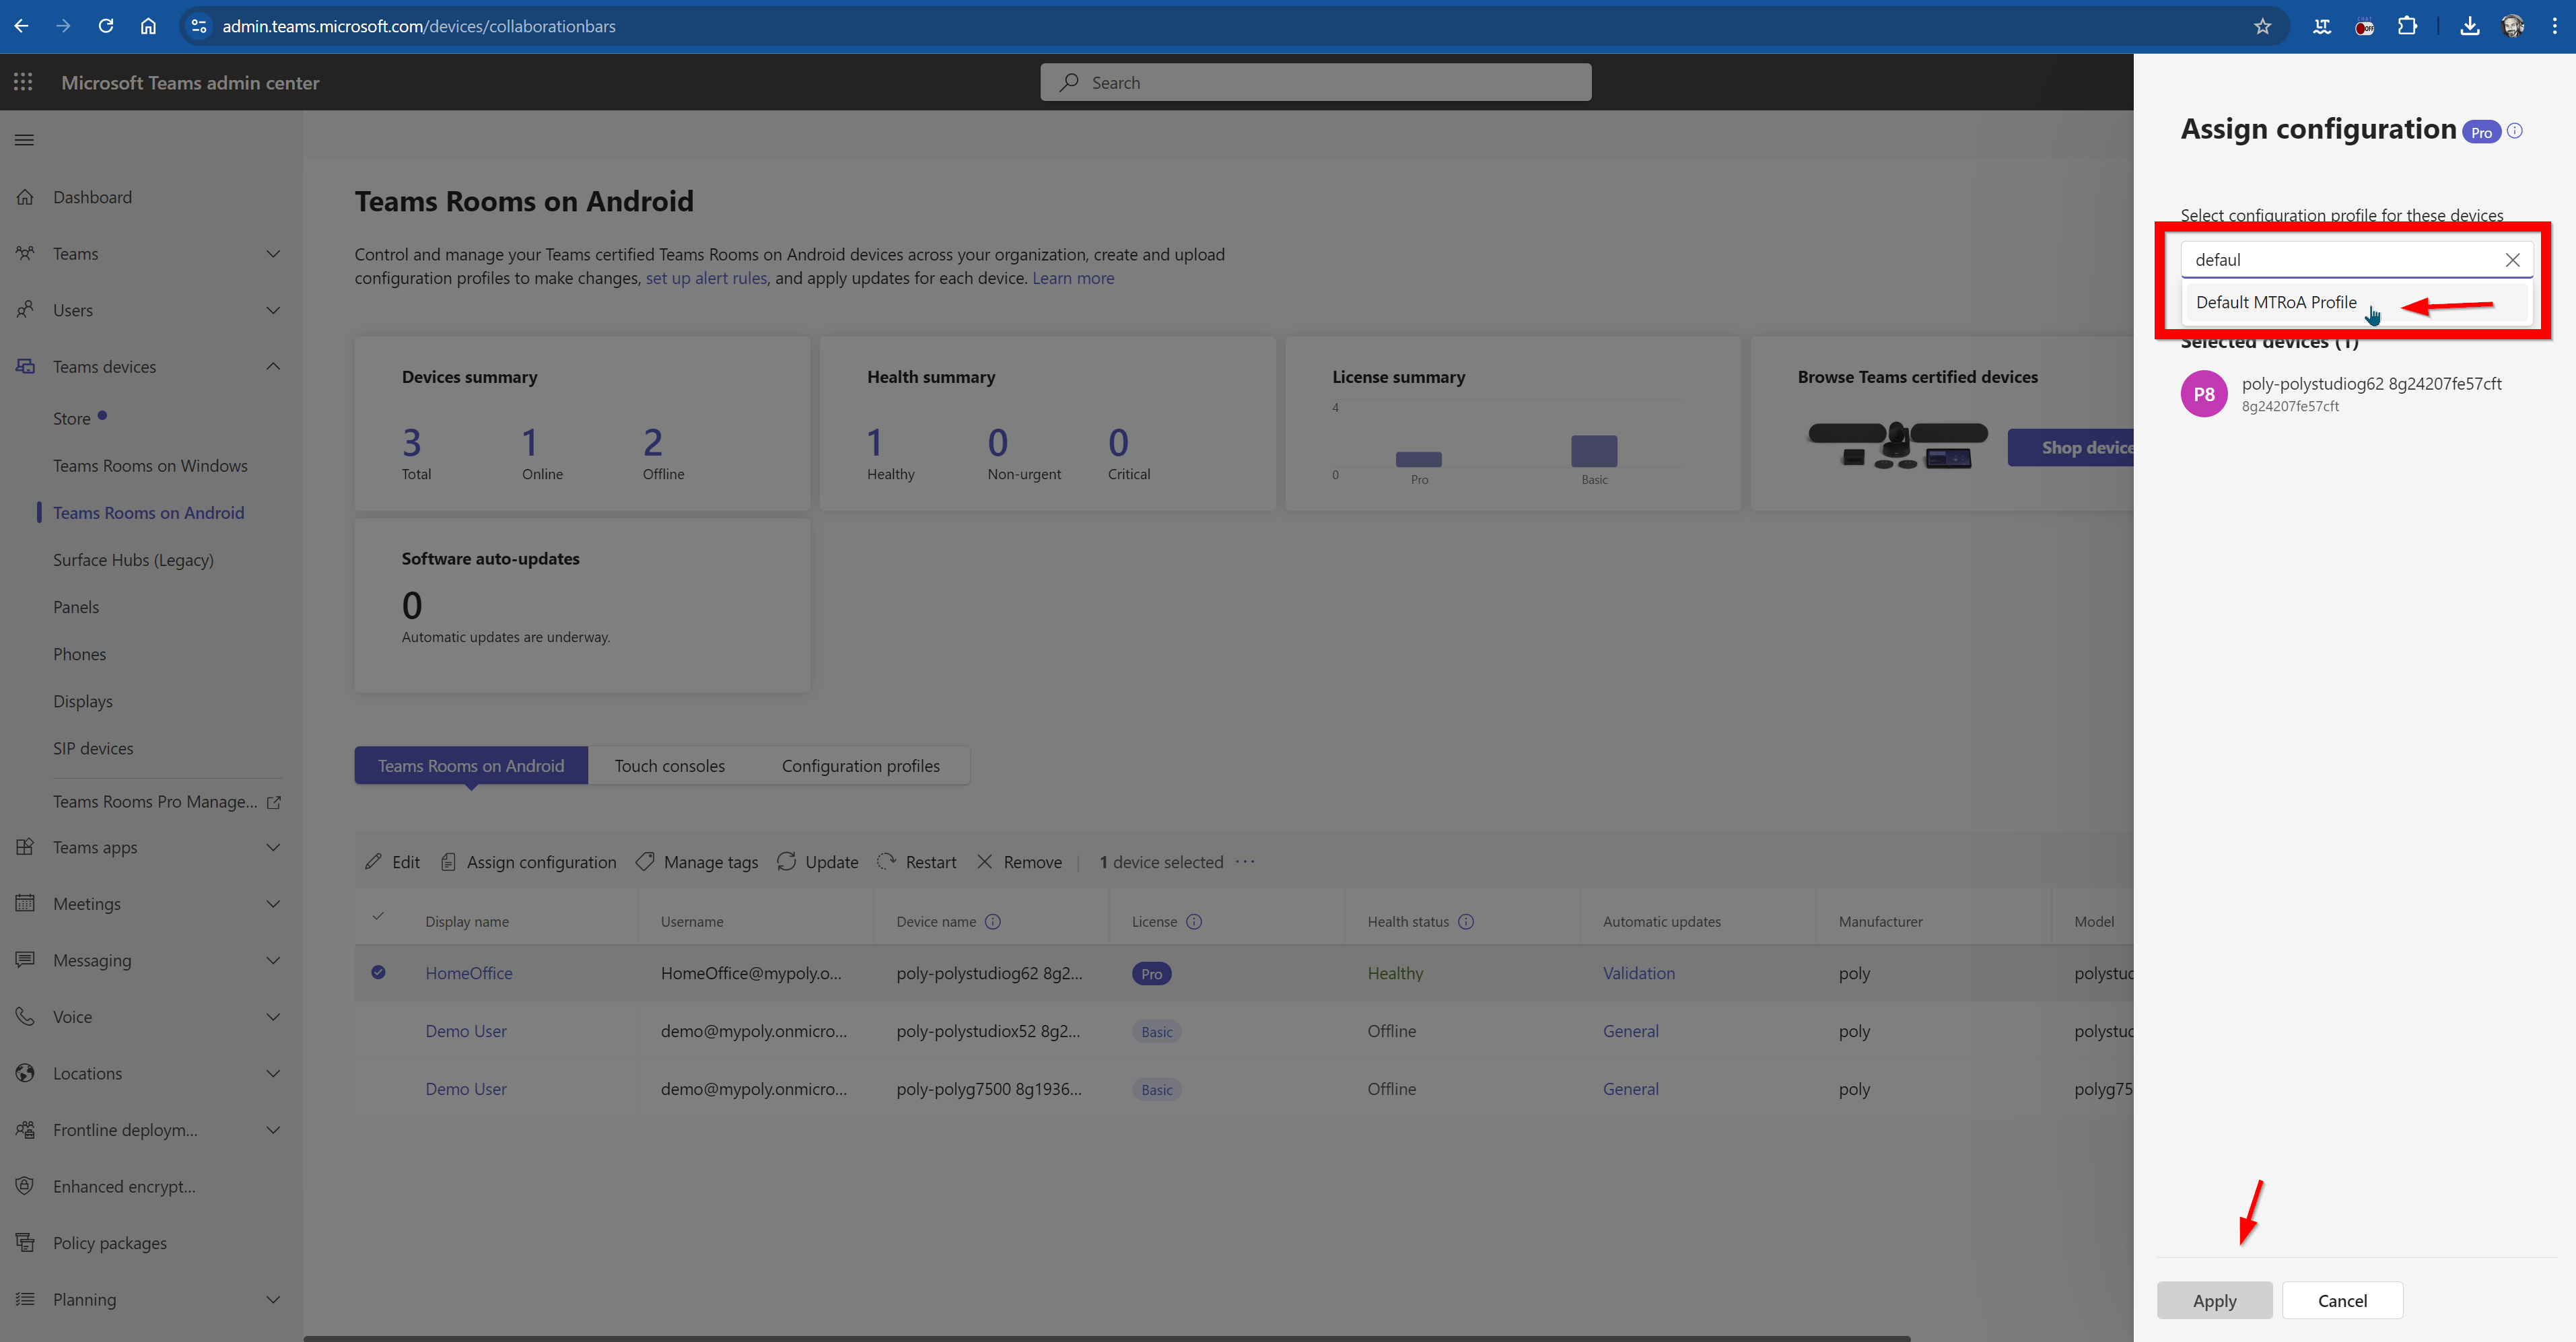
Task: Clear the configuration profile search text
Action: [2511, 260]
